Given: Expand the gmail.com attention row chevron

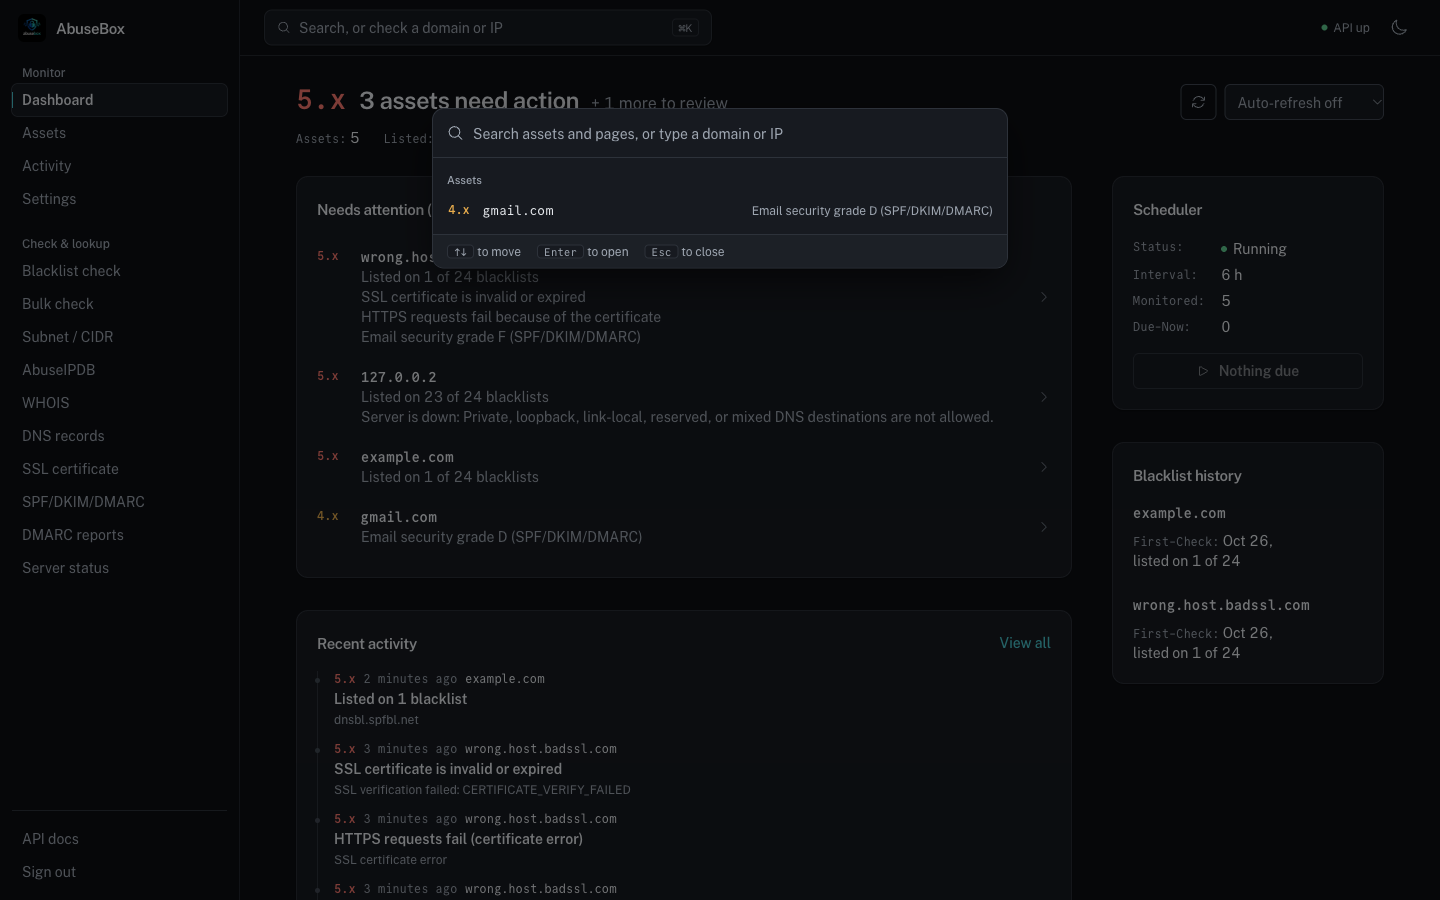Looking at the screenshot, I should point(1043,527).
